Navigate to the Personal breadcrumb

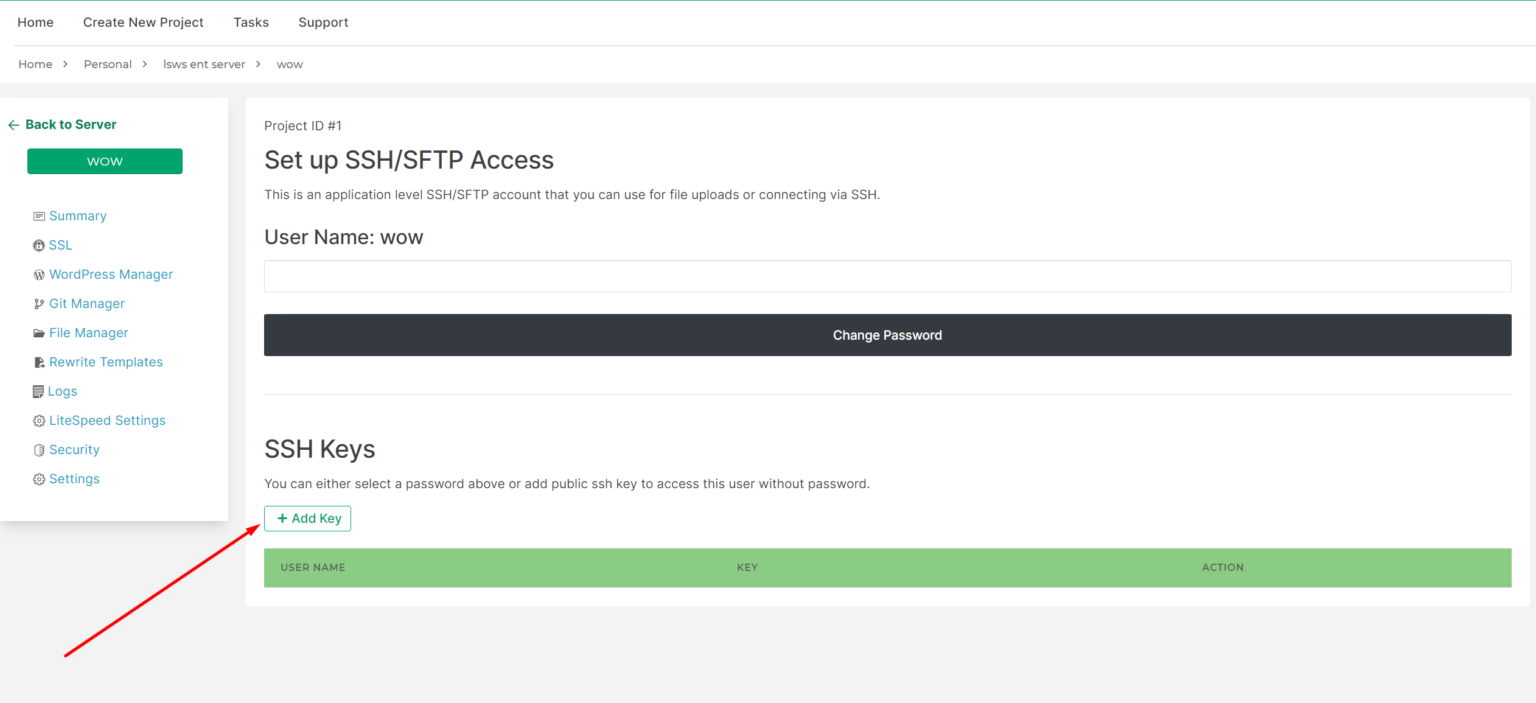pyautogui.click(x=107, y=63)
